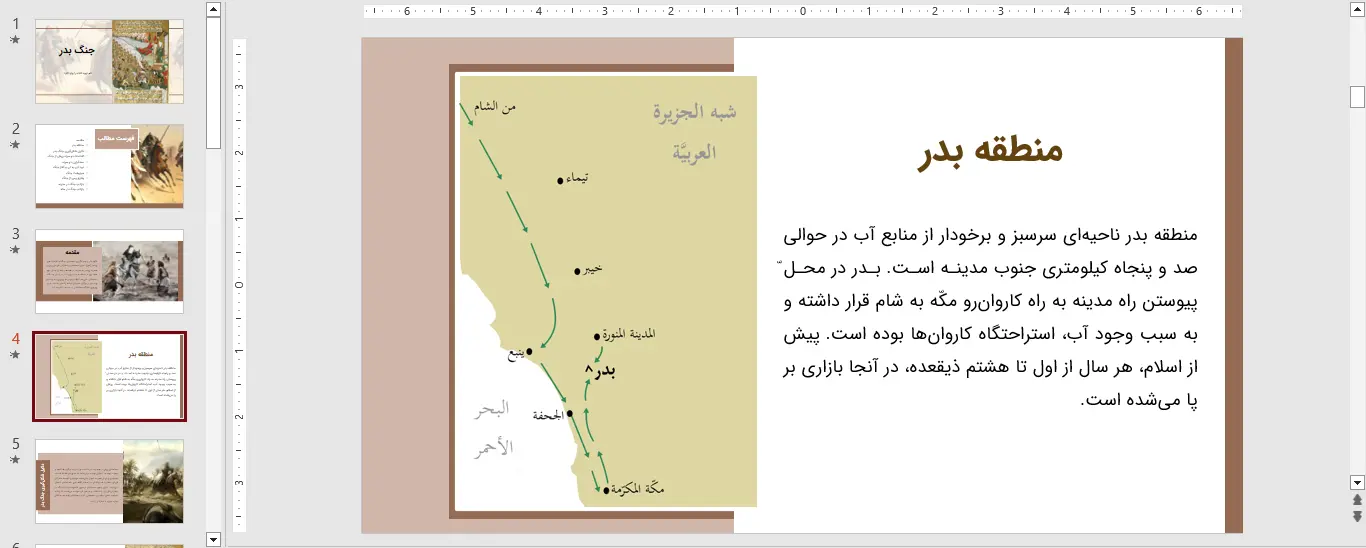The height and width of the screenshot is (548, 1366).
Task: Click the transition star under slide 3
Action: pyautogui.click(x=14, y=250)
